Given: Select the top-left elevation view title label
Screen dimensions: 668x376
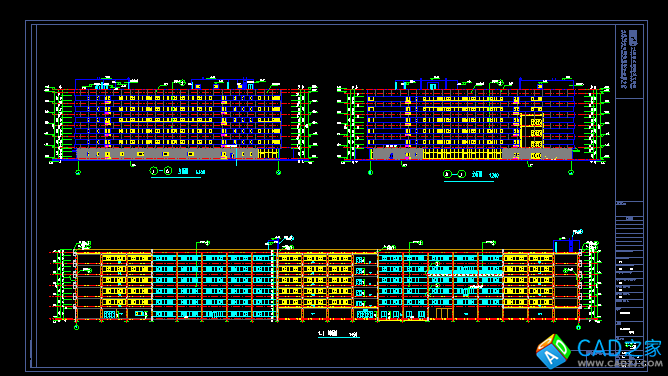Looking at the screenshot, I should click(x=177, y=171).
